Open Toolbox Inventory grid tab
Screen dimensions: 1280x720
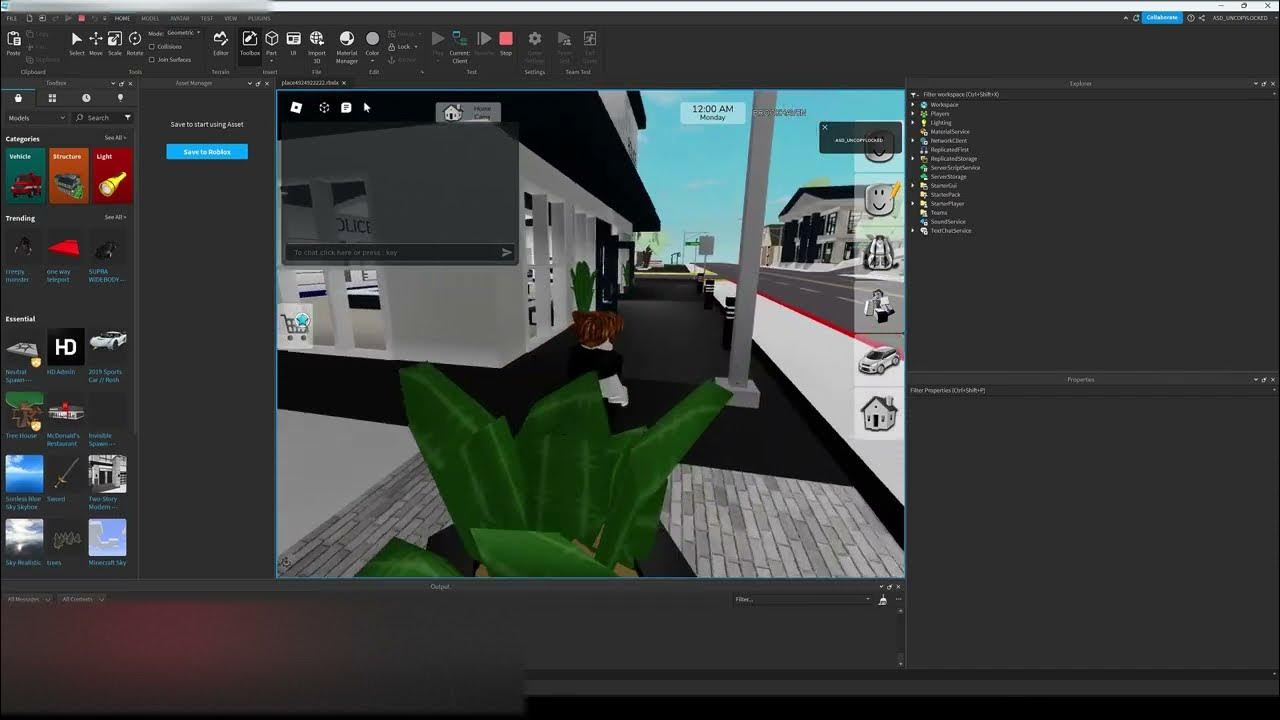52,98
